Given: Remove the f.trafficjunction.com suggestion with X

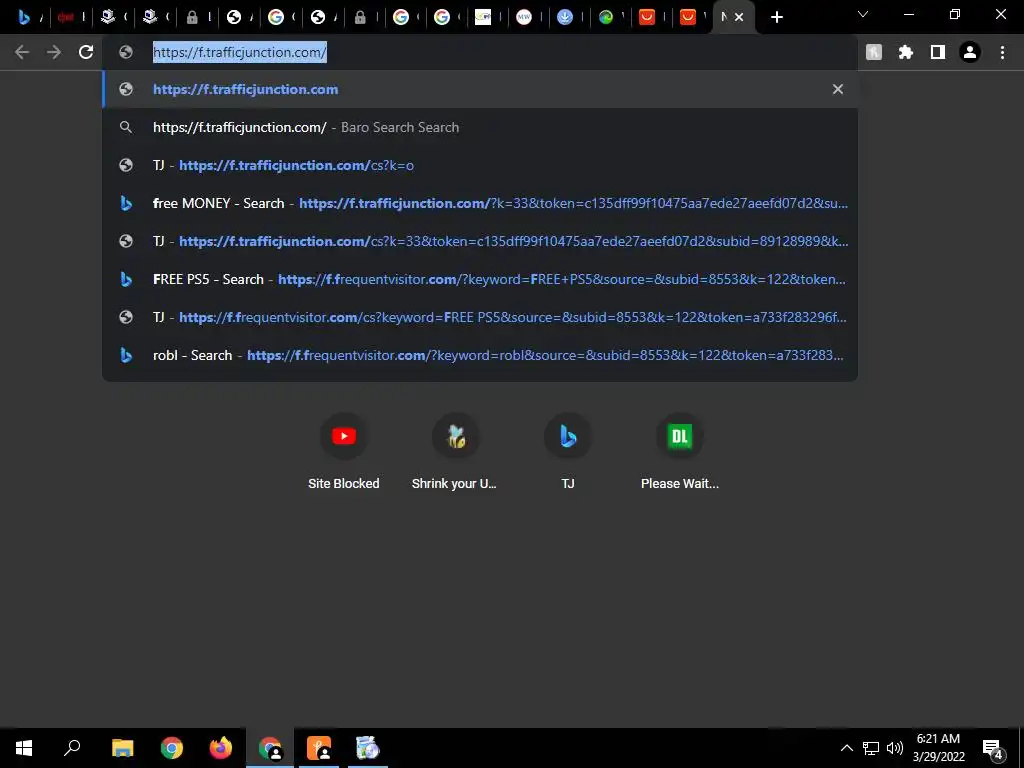Looking at the screenshot, I should [838, 89].
